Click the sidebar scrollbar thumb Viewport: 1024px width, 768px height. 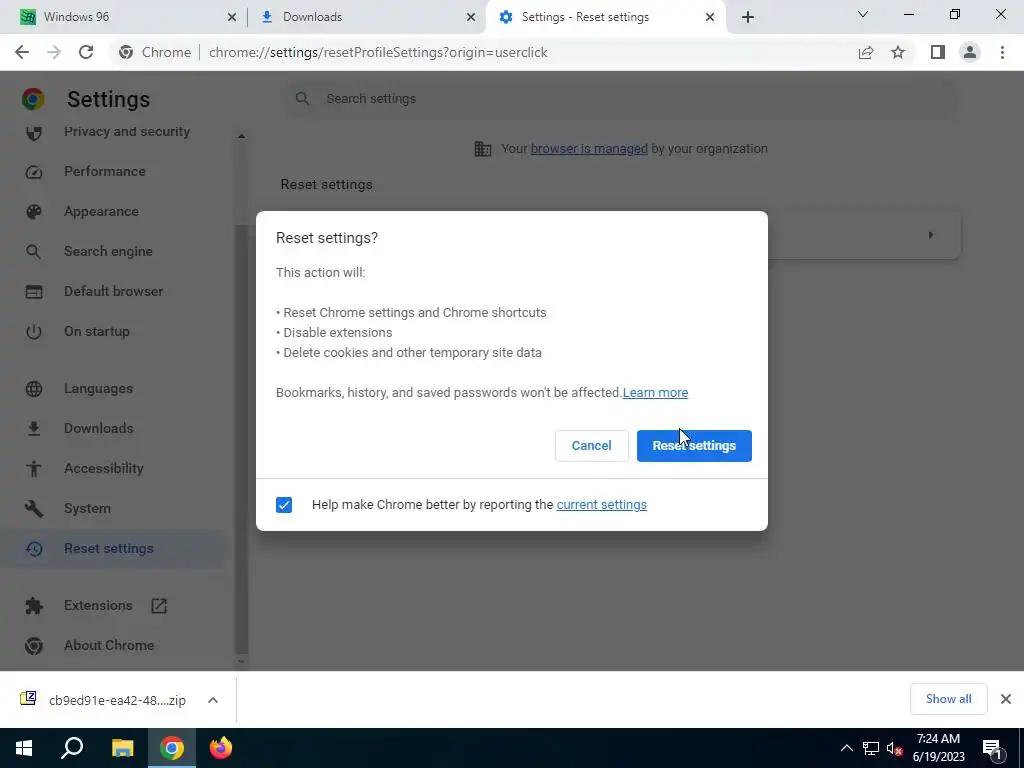[241, 439]
